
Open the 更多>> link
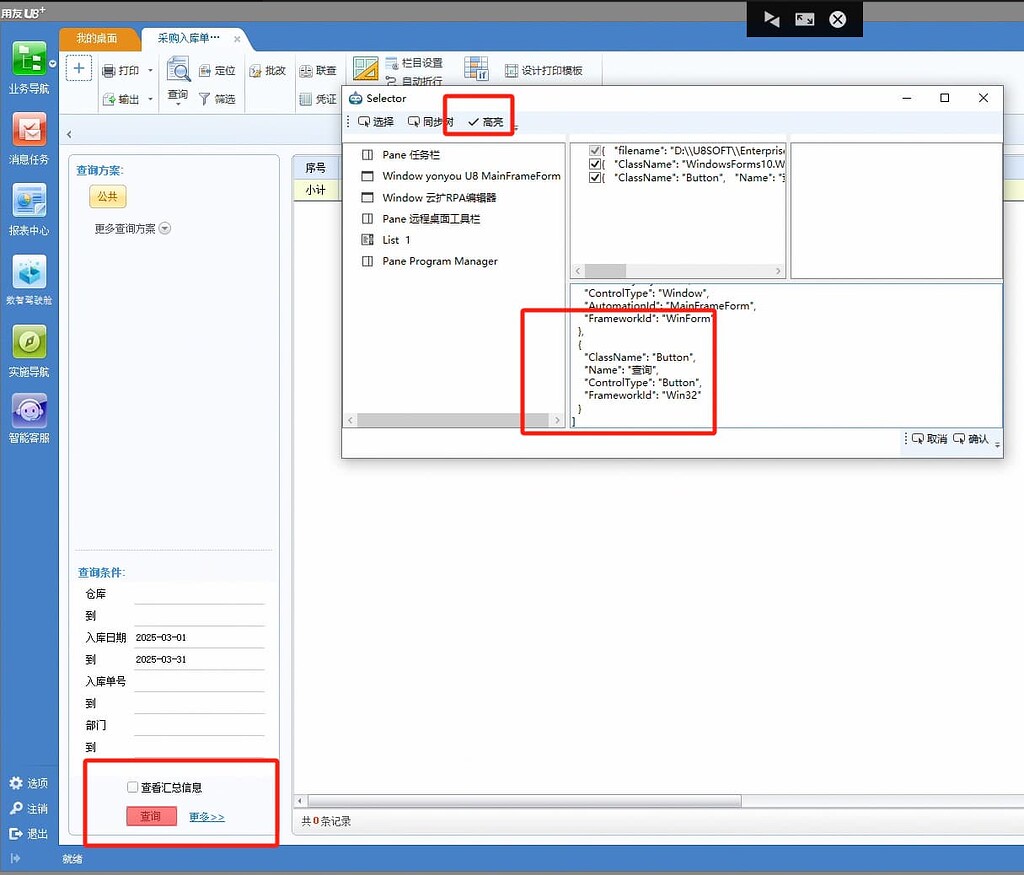pyautogui.click(x=207, y=816)
